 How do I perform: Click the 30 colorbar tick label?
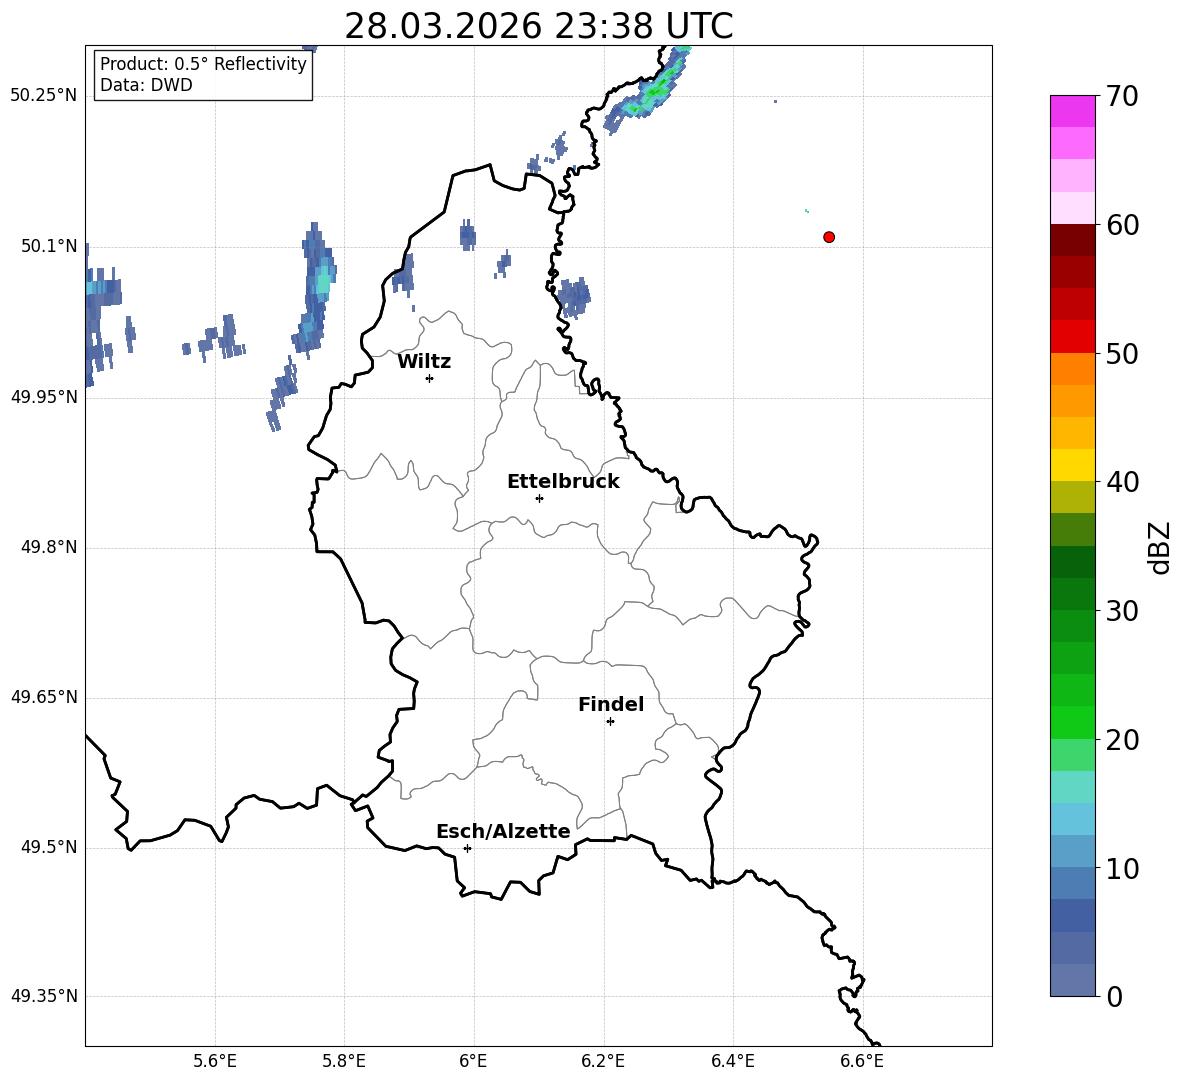click(x=1122, y=611)
